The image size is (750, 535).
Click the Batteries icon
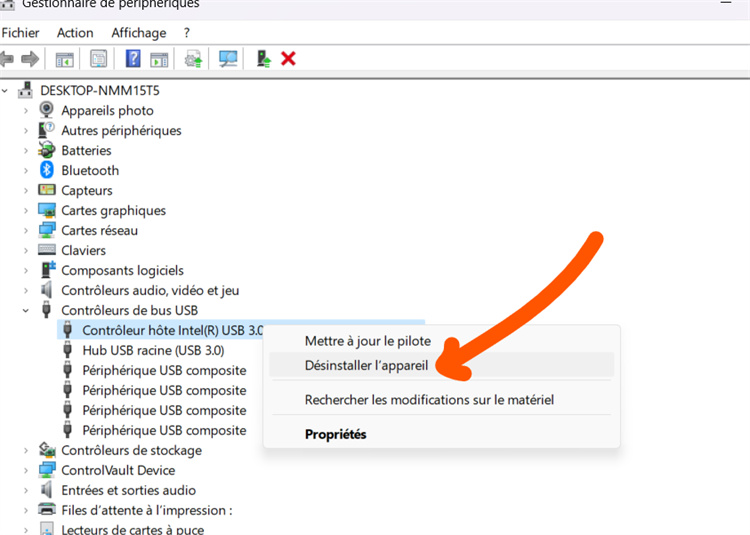tap(46, 150)
